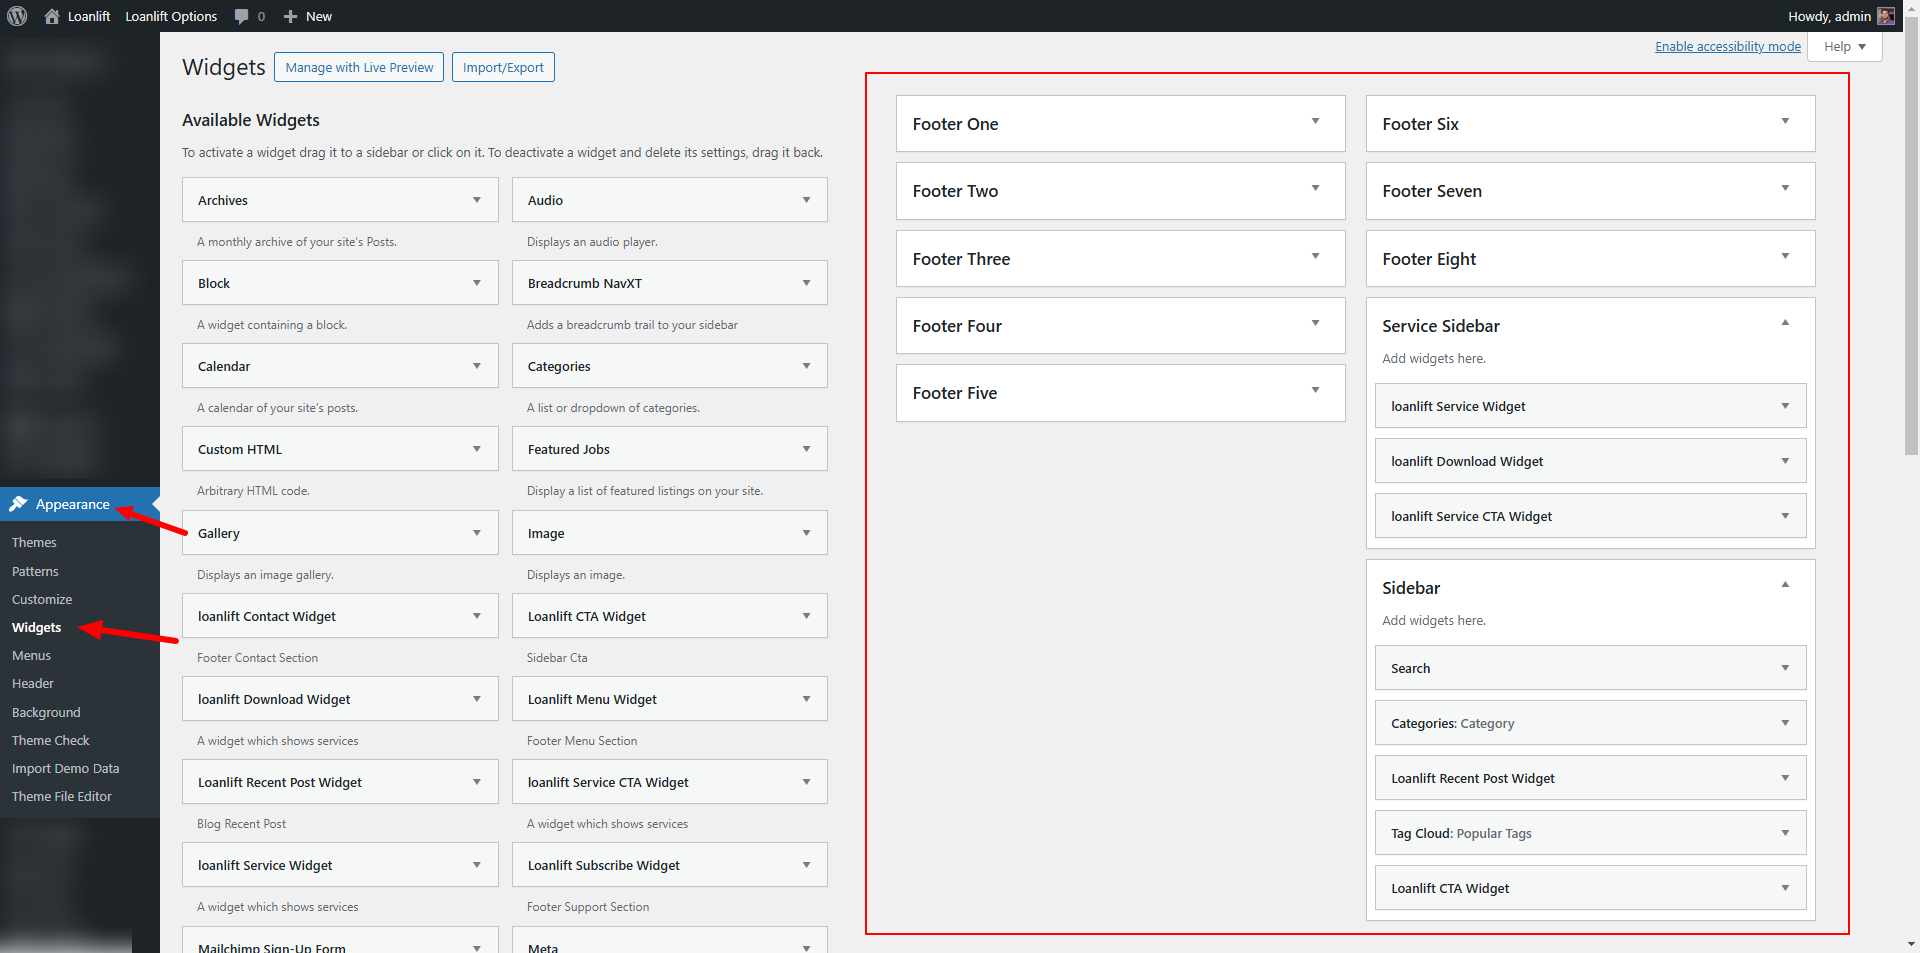This screenshot has height=953, width=1920.
Task: Expand the Featured Jobs widget
Action: pos(806,450)
